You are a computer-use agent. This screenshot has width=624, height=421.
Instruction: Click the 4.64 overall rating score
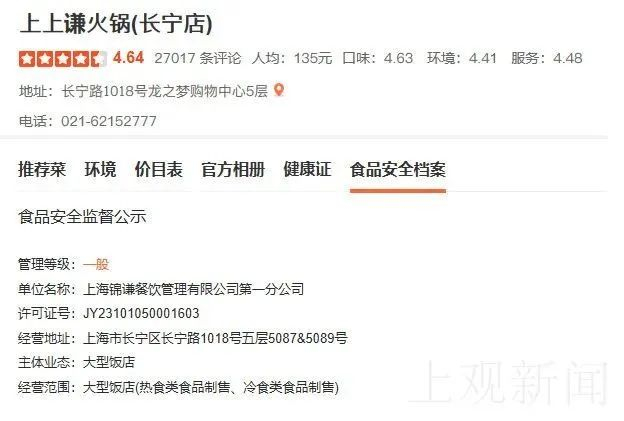coord(128,58)
